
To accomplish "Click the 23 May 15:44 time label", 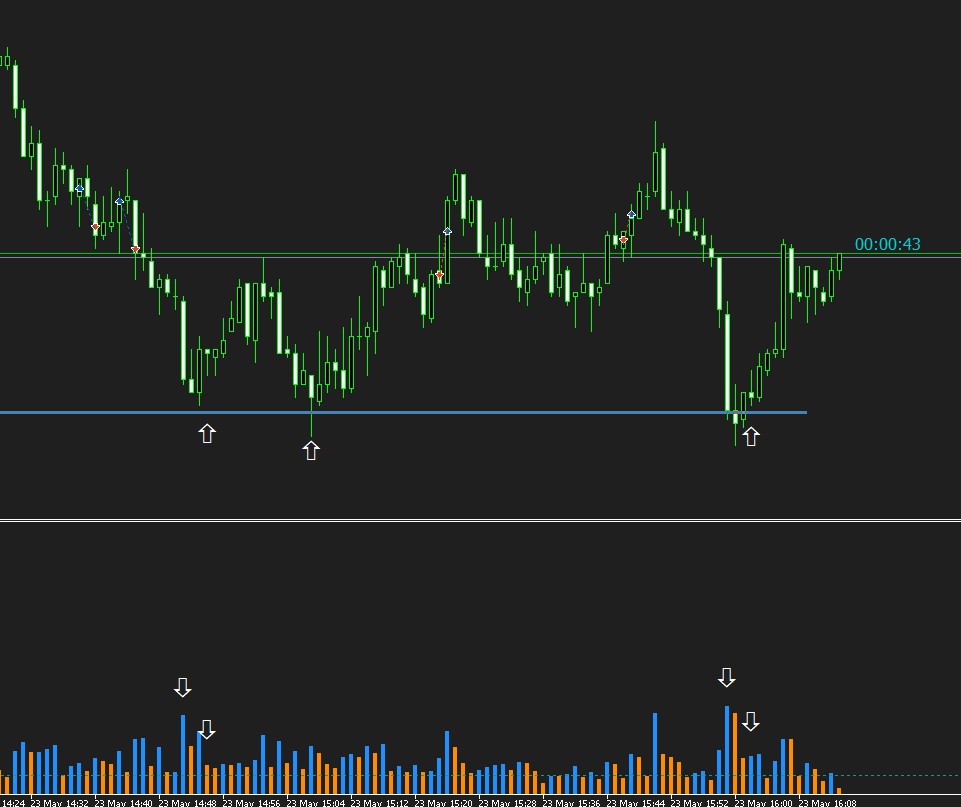I will 636,803.
